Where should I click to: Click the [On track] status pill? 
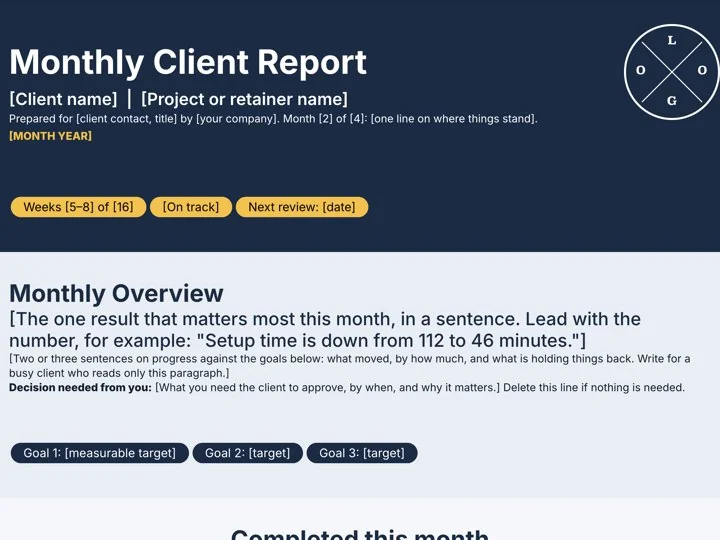pyautogui.click(x=191, y=207)
